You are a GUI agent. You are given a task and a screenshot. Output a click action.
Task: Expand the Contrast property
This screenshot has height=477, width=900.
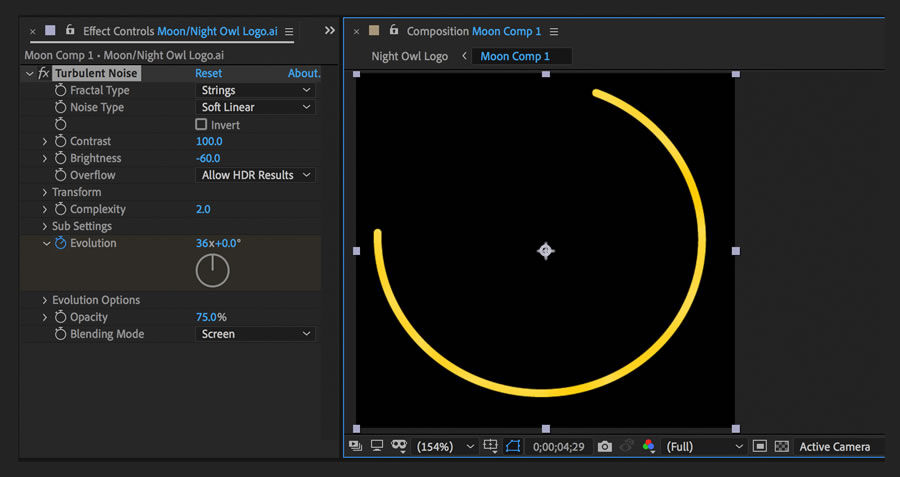(45, 141)
